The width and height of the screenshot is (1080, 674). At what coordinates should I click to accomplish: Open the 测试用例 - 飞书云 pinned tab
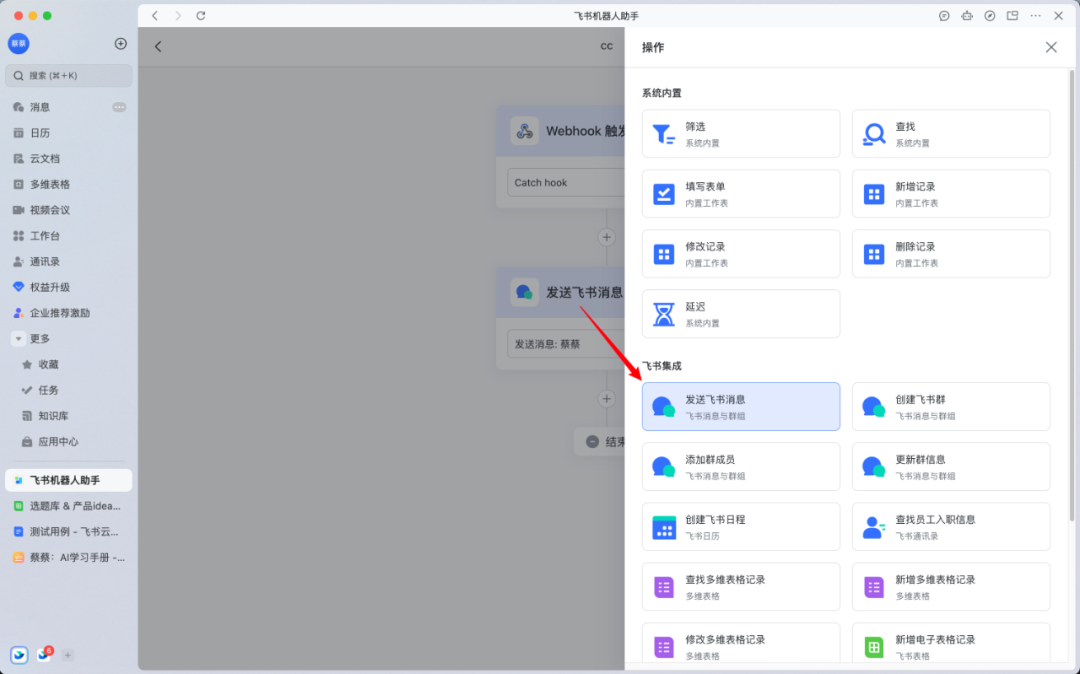(68, 531)
